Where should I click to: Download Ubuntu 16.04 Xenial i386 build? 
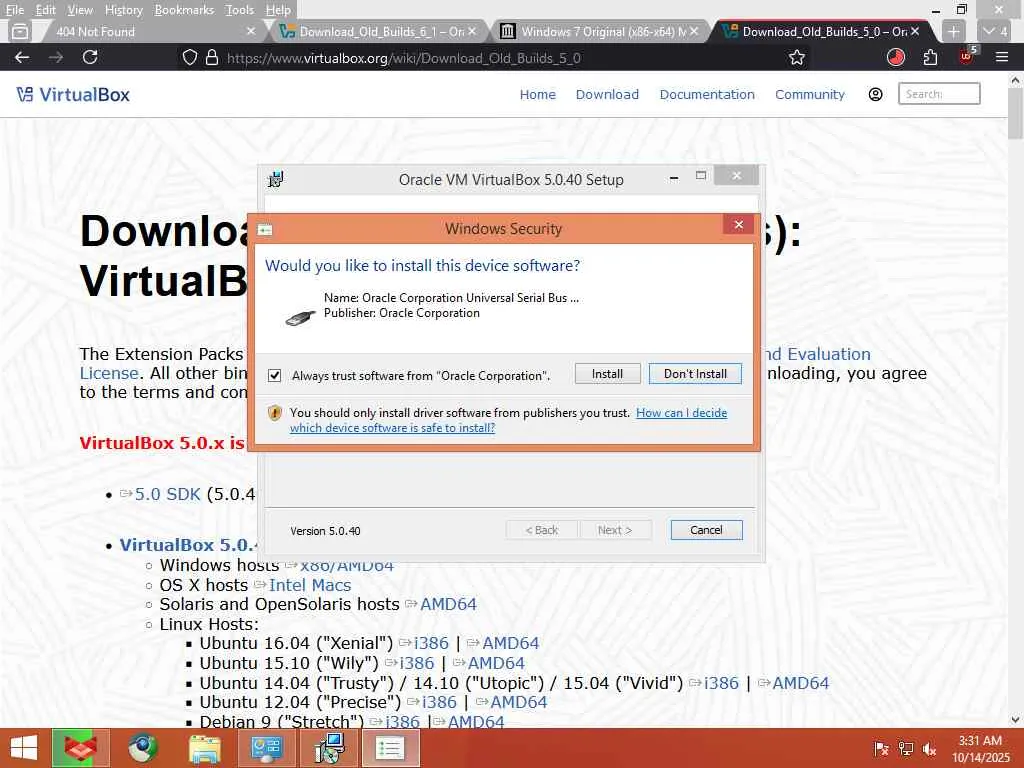tap(431, 643)
